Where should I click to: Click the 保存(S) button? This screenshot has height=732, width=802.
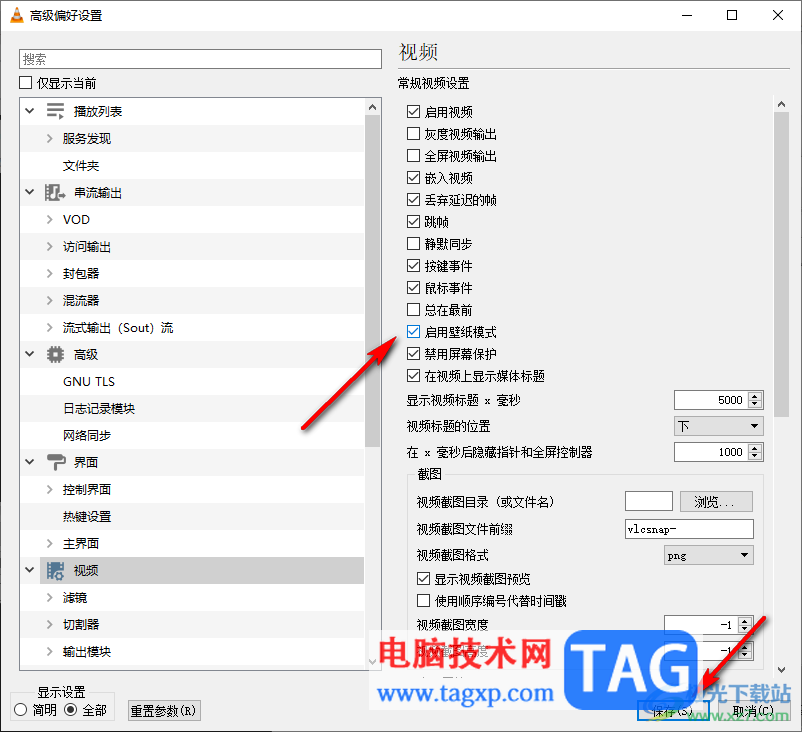pos(673,711)
